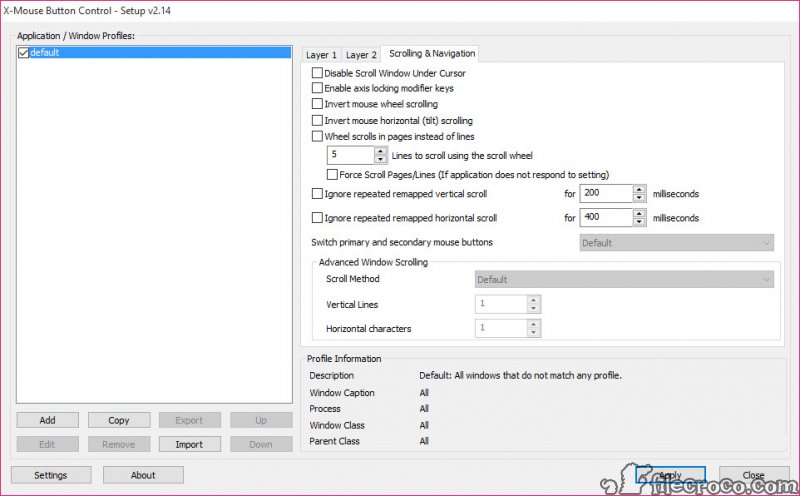The height and width of the screenshot is (496, 800).
Task: Click the Window Class label
Action: 337,425
